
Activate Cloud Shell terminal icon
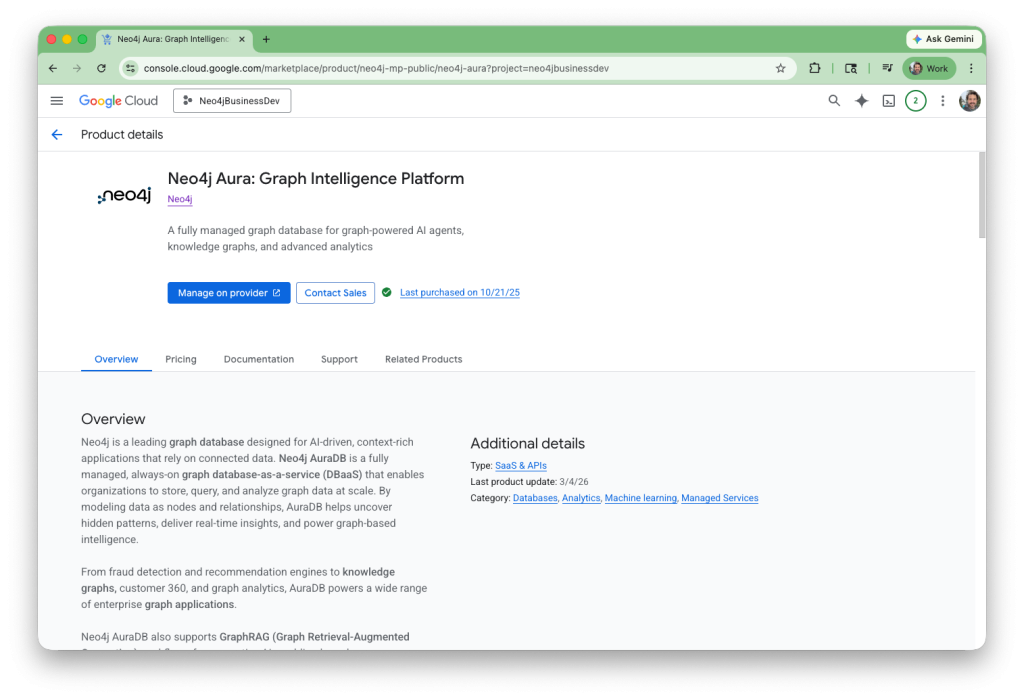[x=888, y=101]
